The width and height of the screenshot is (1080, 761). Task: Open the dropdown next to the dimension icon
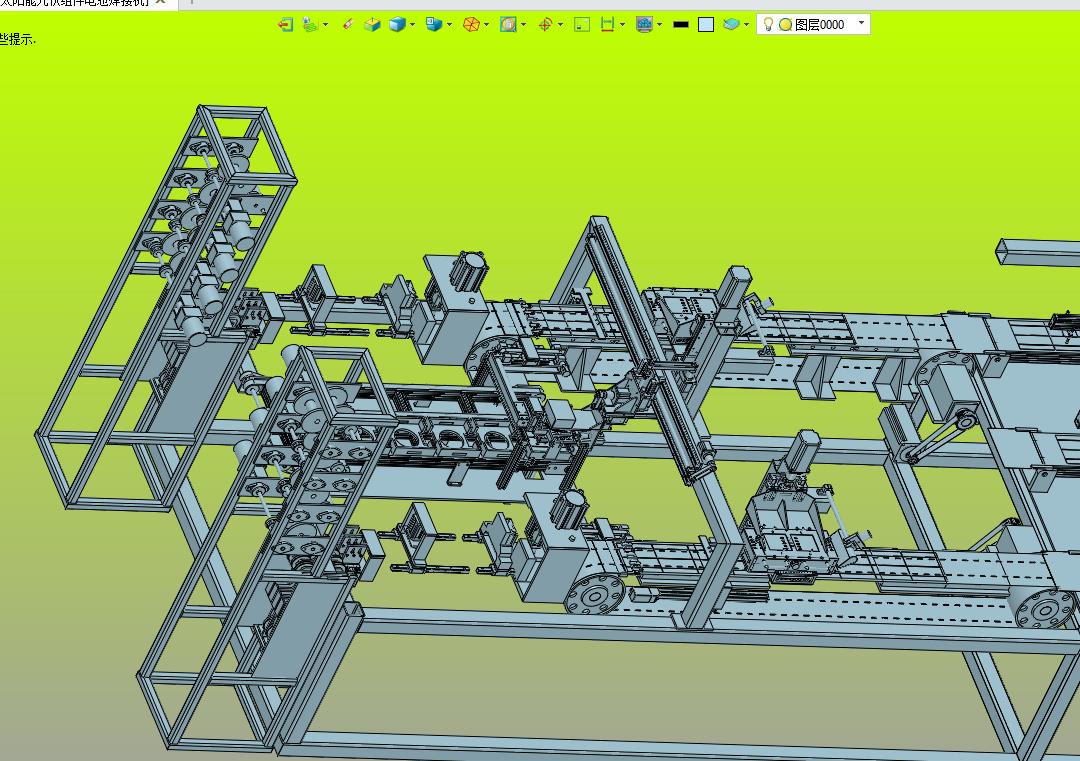click(x=622, y=25)
